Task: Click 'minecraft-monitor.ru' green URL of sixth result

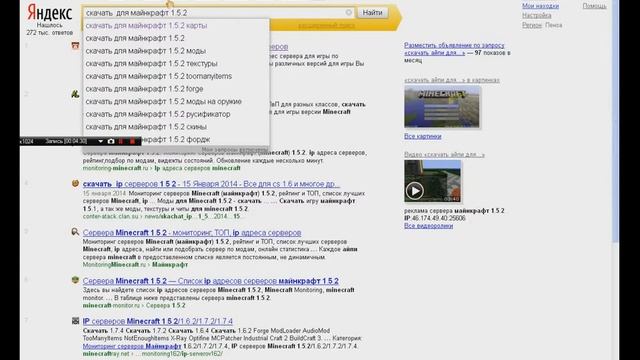Action: [x=112, y=305]
